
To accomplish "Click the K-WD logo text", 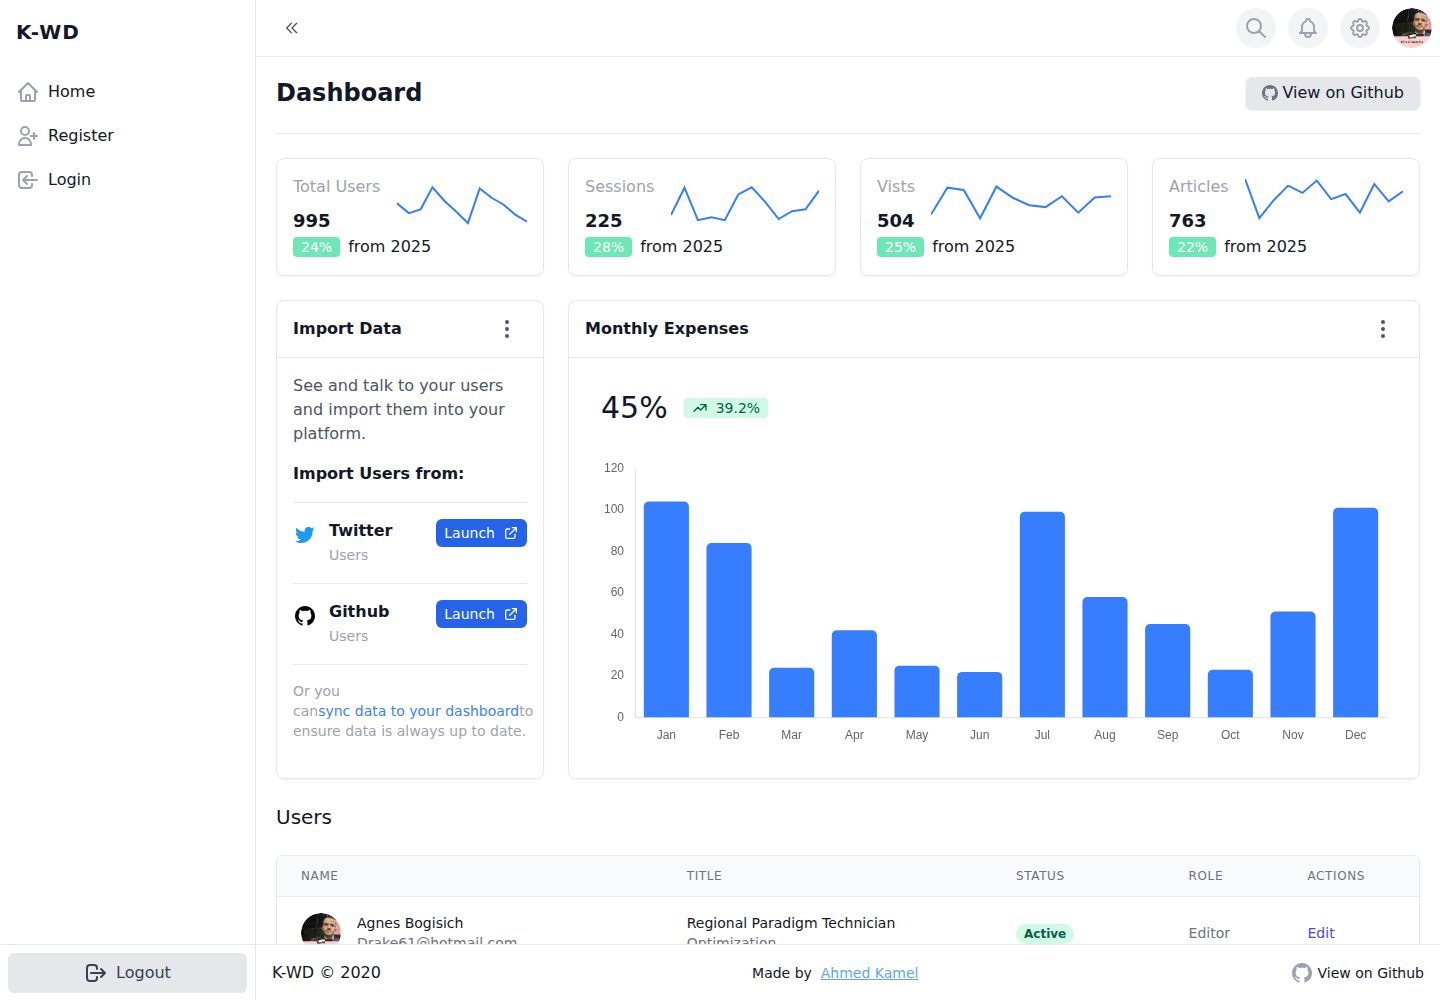I will [x=47, y=32].
